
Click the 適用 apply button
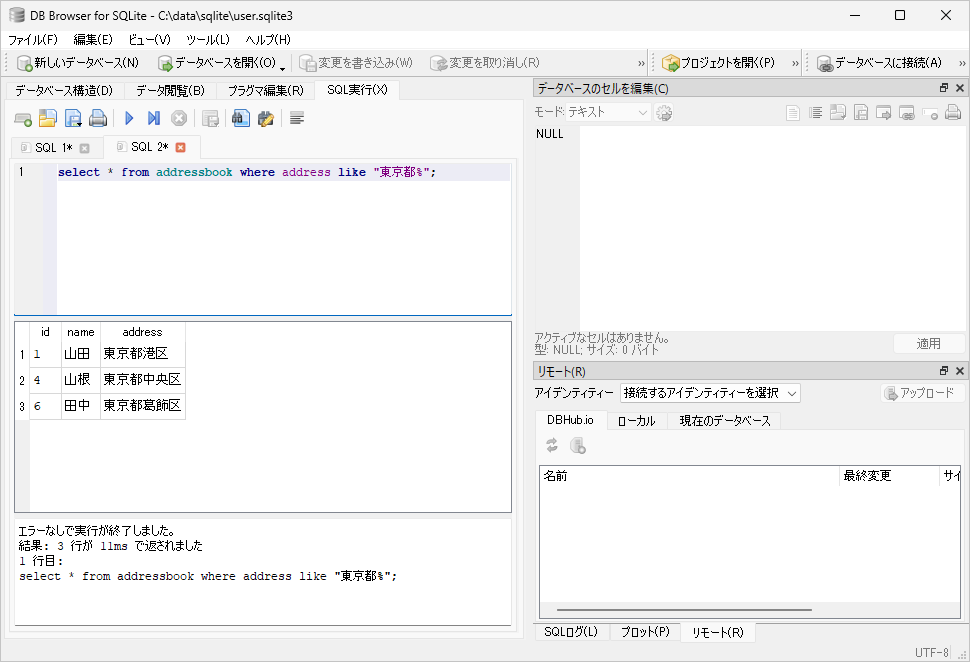928,342
